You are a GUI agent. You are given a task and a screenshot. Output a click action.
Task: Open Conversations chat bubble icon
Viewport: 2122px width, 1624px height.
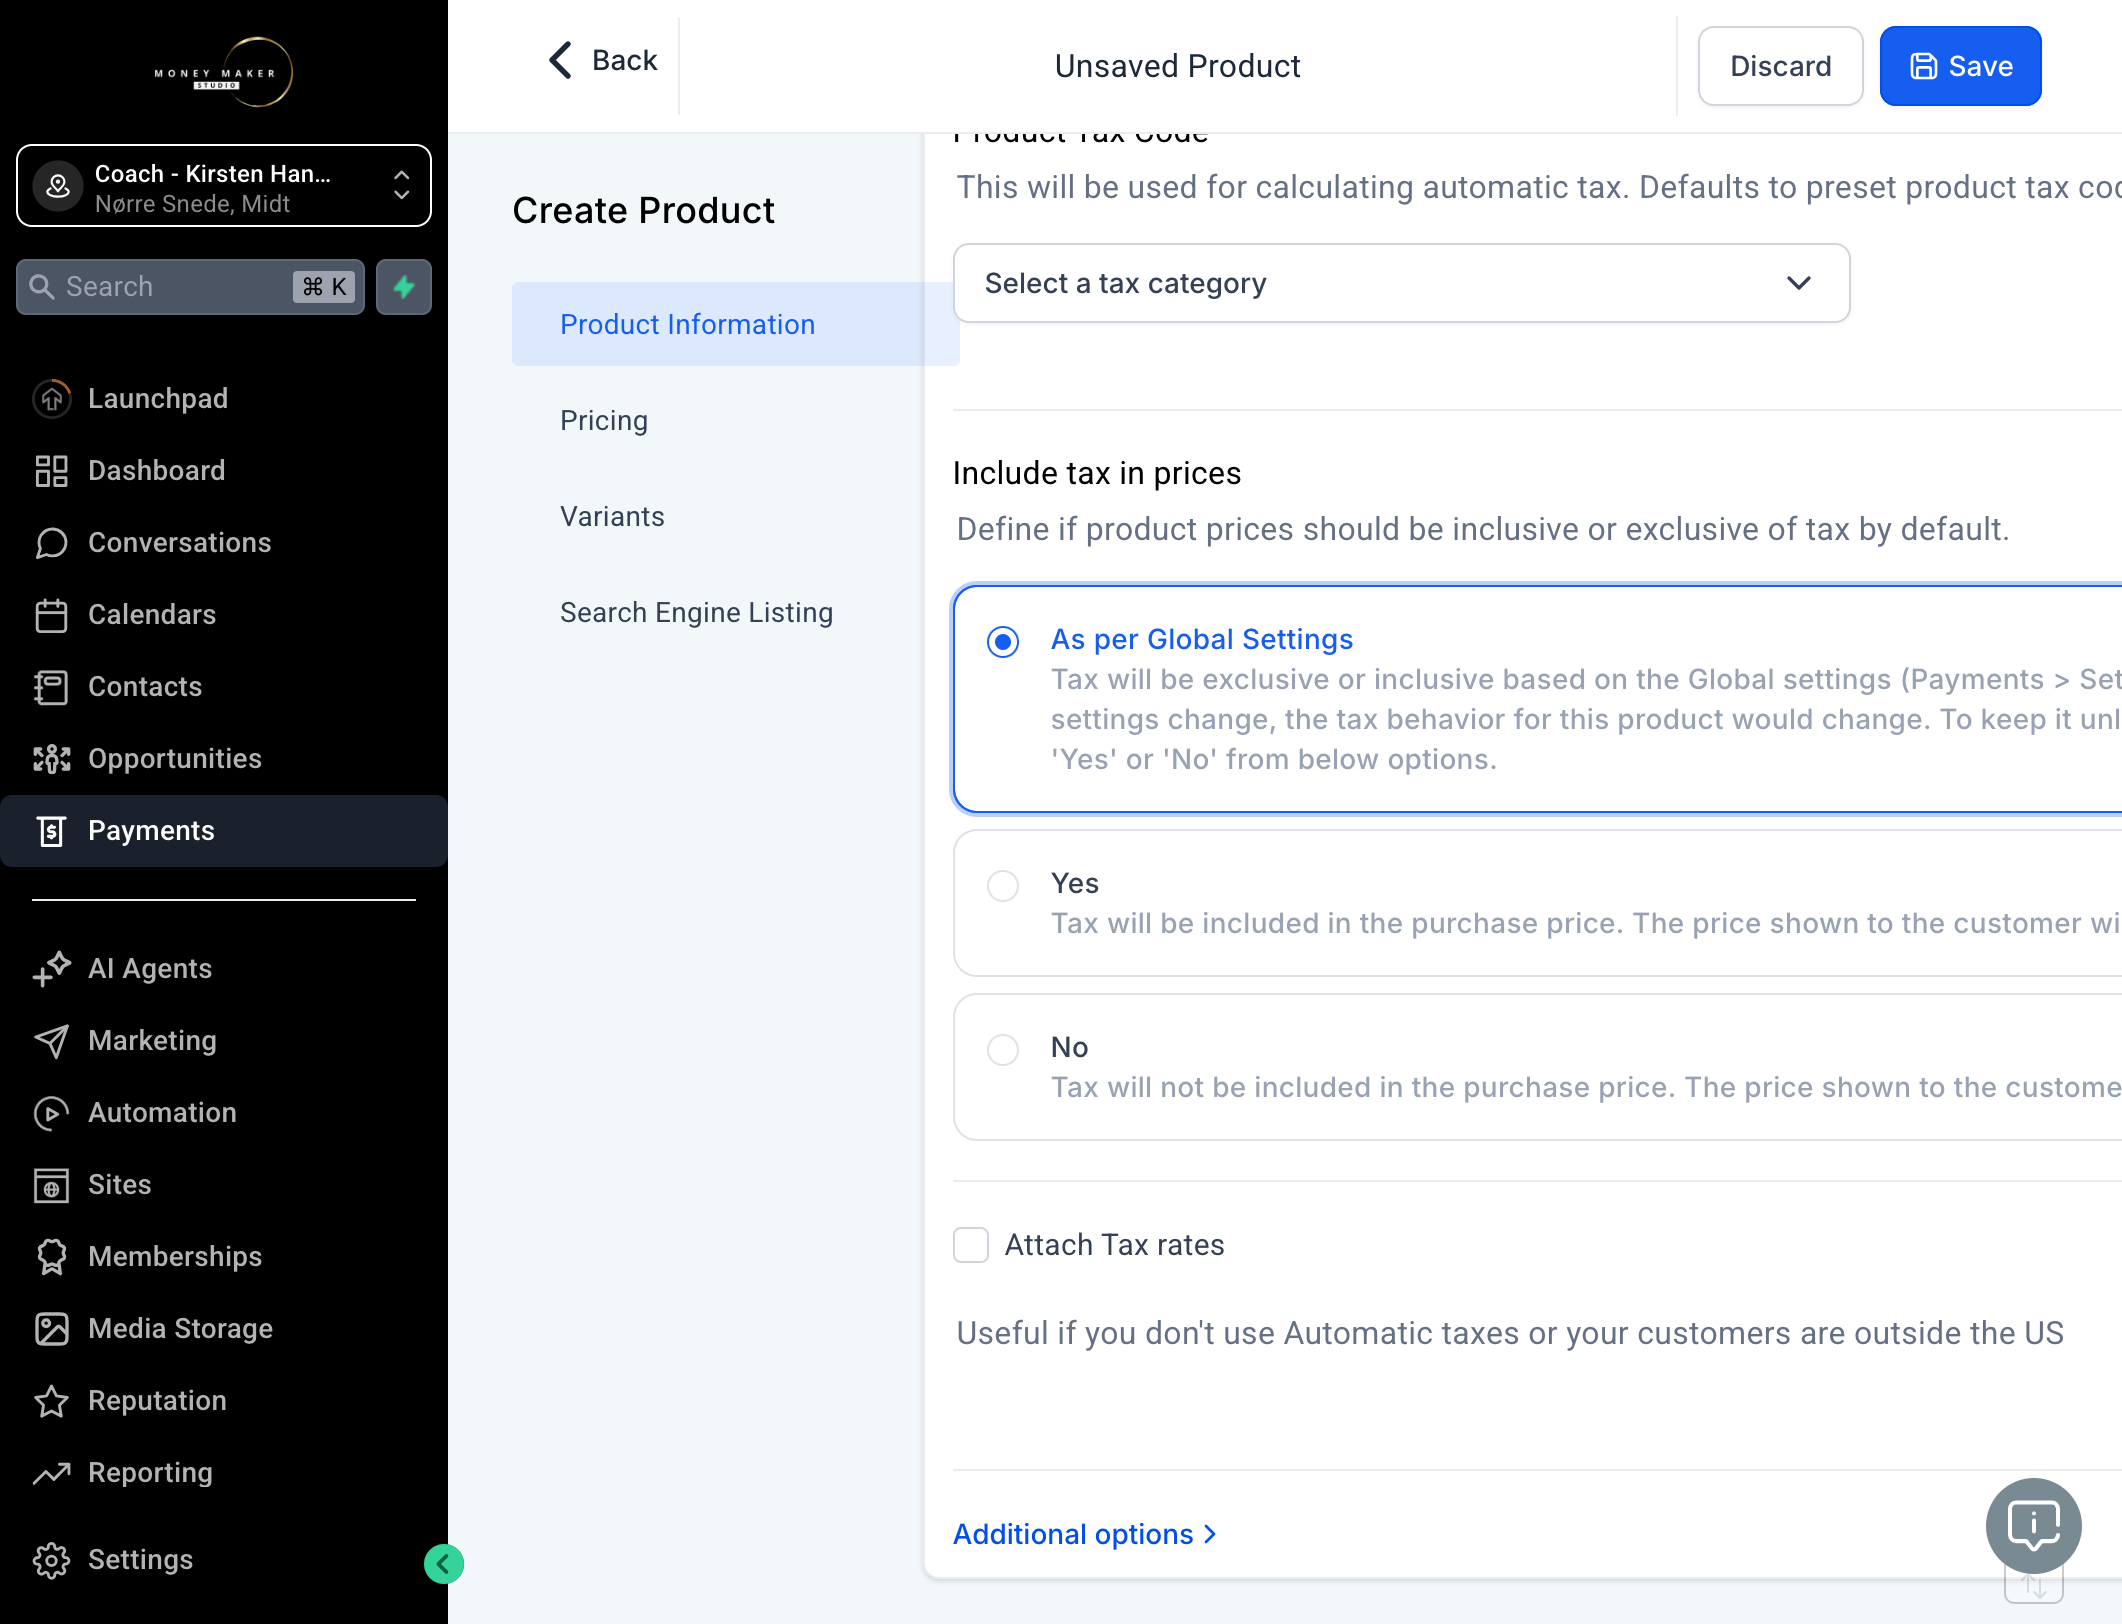(51, 542)
